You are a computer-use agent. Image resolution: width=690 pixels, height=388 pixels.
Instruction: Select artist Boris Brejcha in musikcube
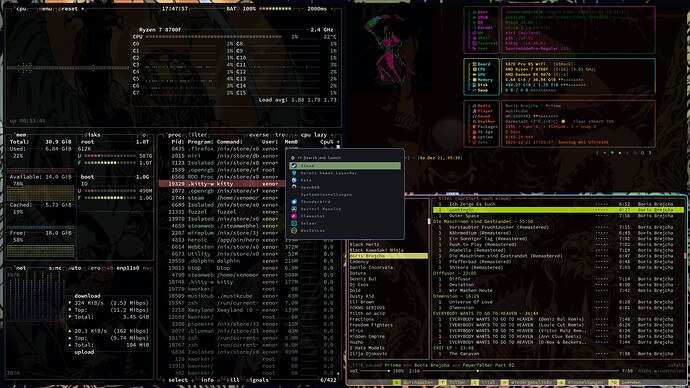coord(388,256)
